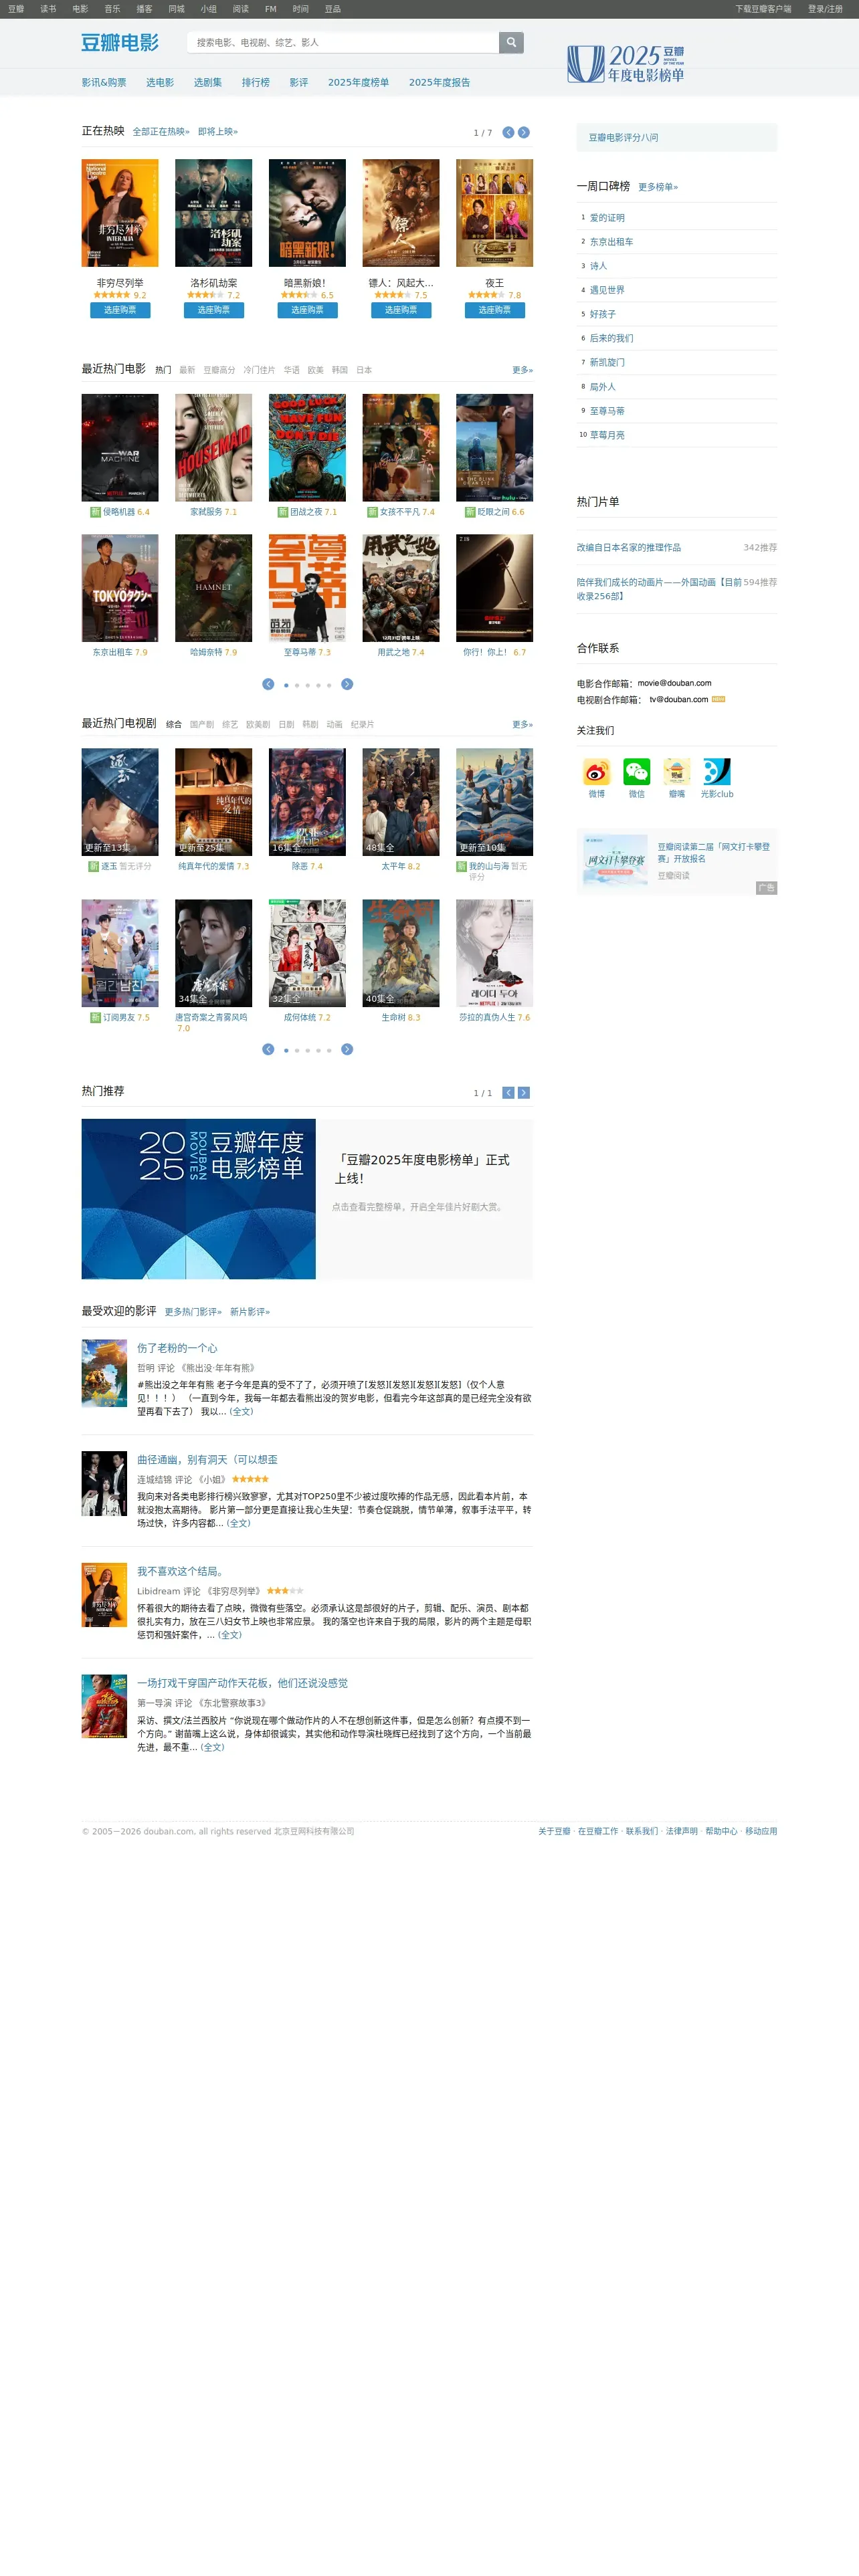Open the 生命树 TV poster
Image resolution: width=859 pixels, height=2576 pixels.
click(400, 953)
